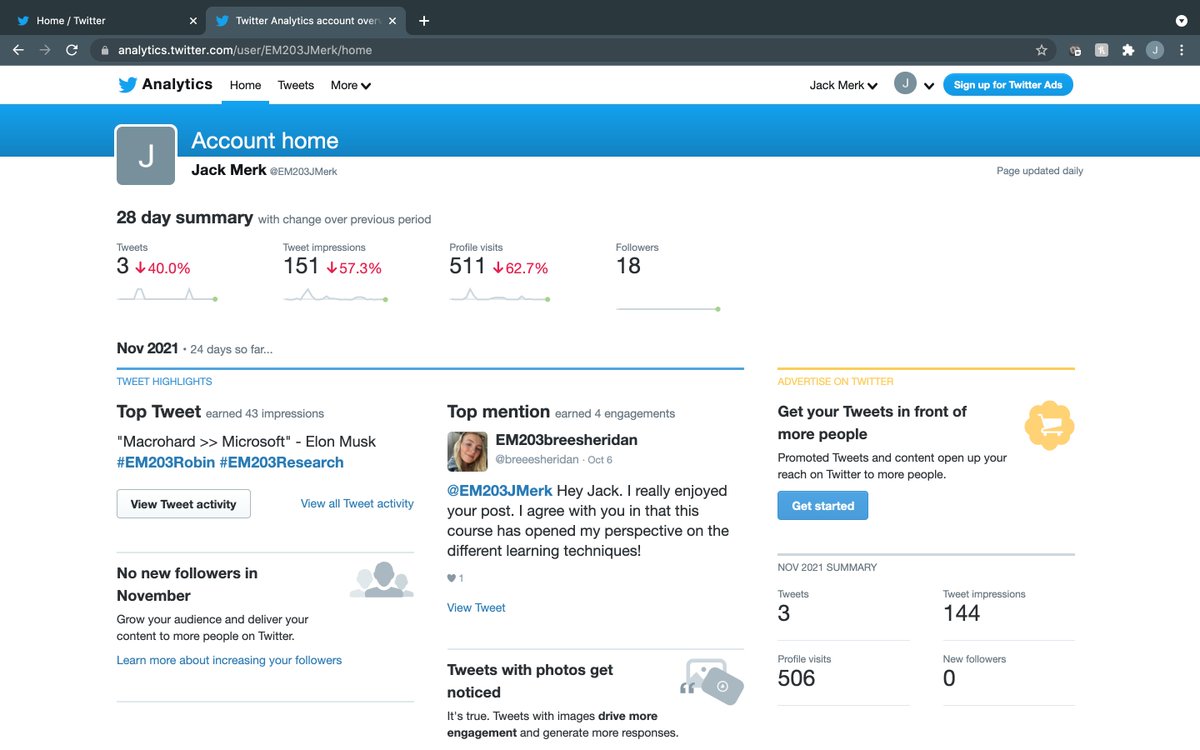Click the tab search down-arrow icon
The image size is (1200, 750).
click(1181, 20)
